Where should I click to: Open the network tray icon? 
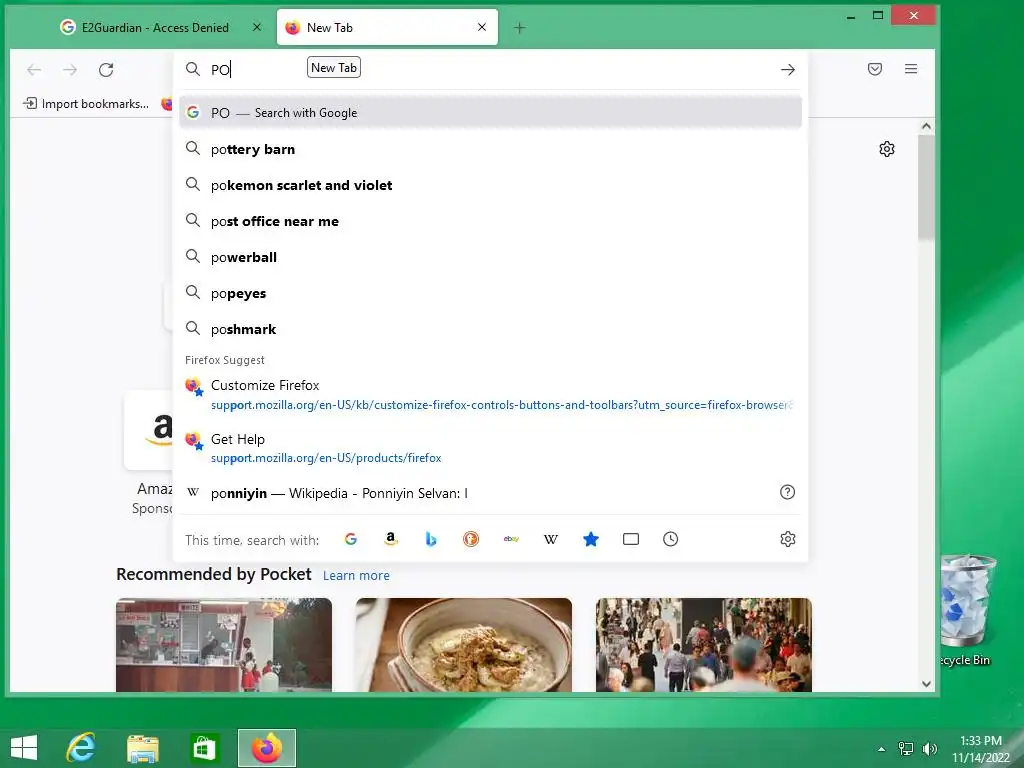[x=906, y=749]
